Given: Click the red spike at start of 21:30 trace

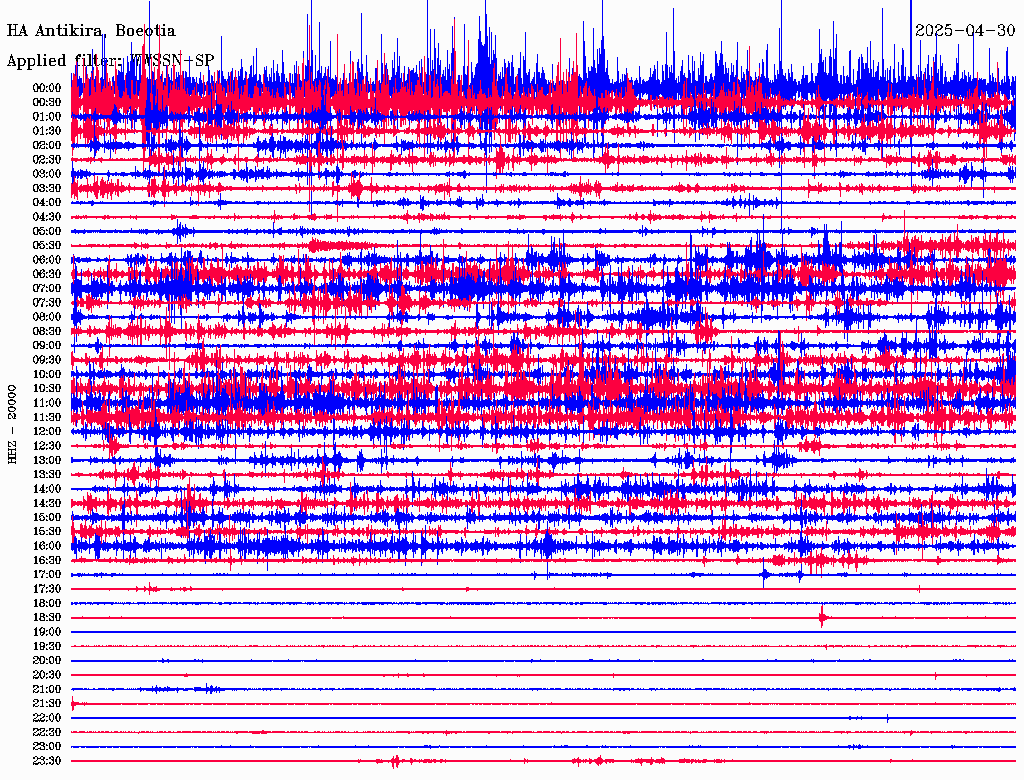Looking at the screenshot, I should coord(74,704).
